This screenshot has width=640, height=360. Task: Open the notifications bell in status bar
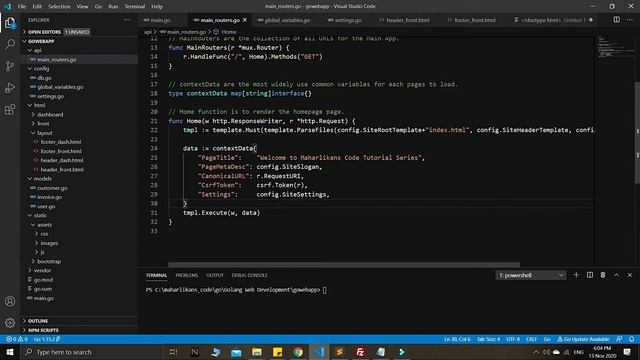click(631, 339)
